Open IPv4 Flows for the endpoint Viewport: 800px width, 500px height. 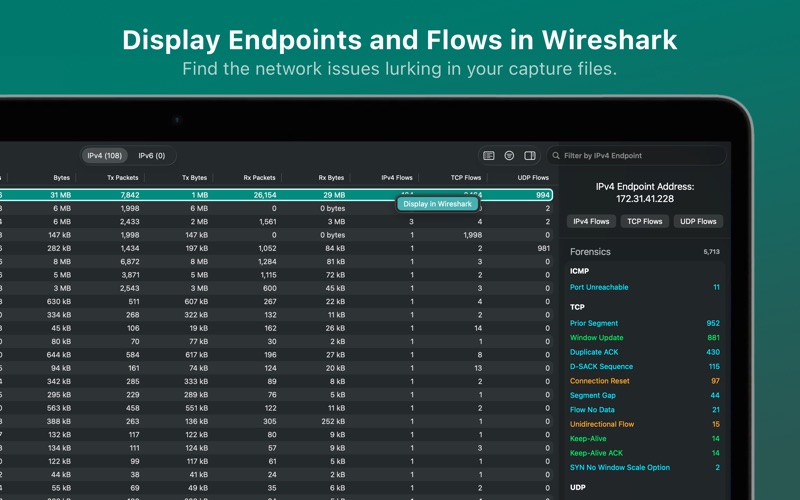pyautogui.click(x=591, y=221)
